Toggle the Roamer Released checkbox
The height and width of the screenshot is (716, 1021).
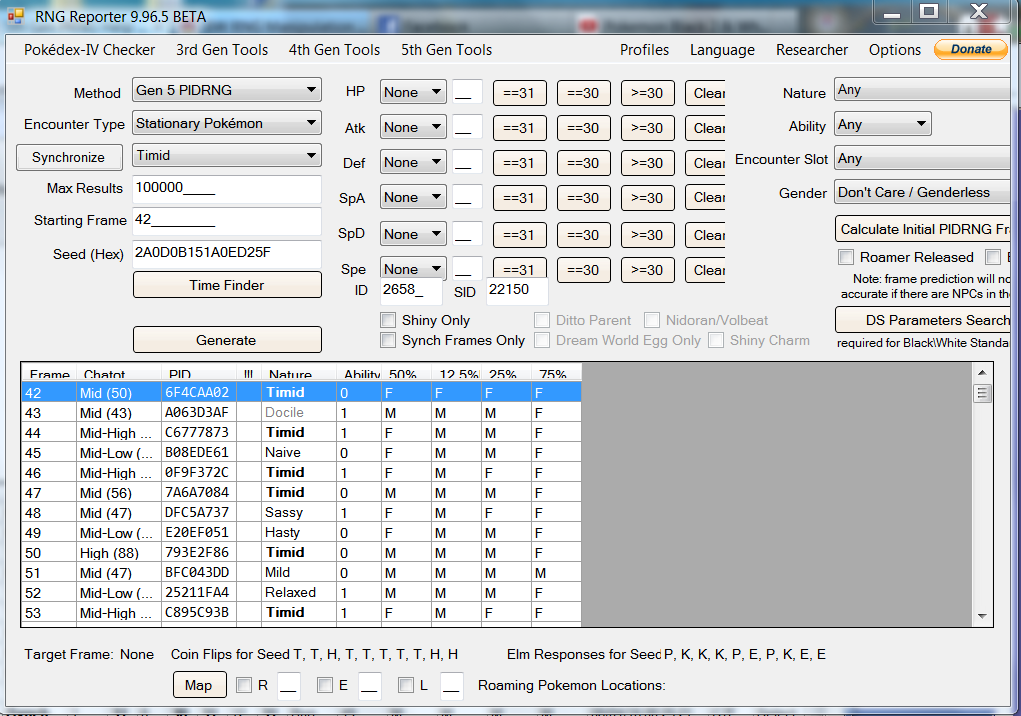pyautogui.click(x=846, y=257)
